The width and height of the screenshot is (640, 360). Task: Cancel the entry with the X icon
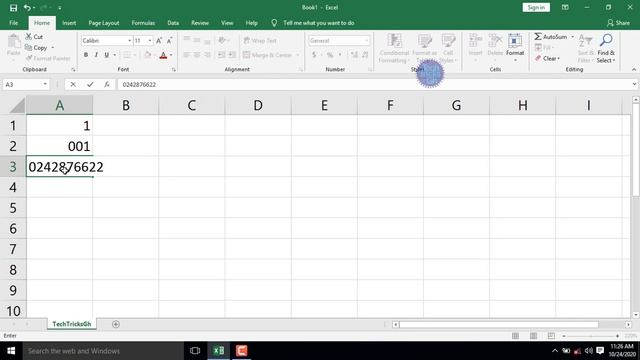73,84
